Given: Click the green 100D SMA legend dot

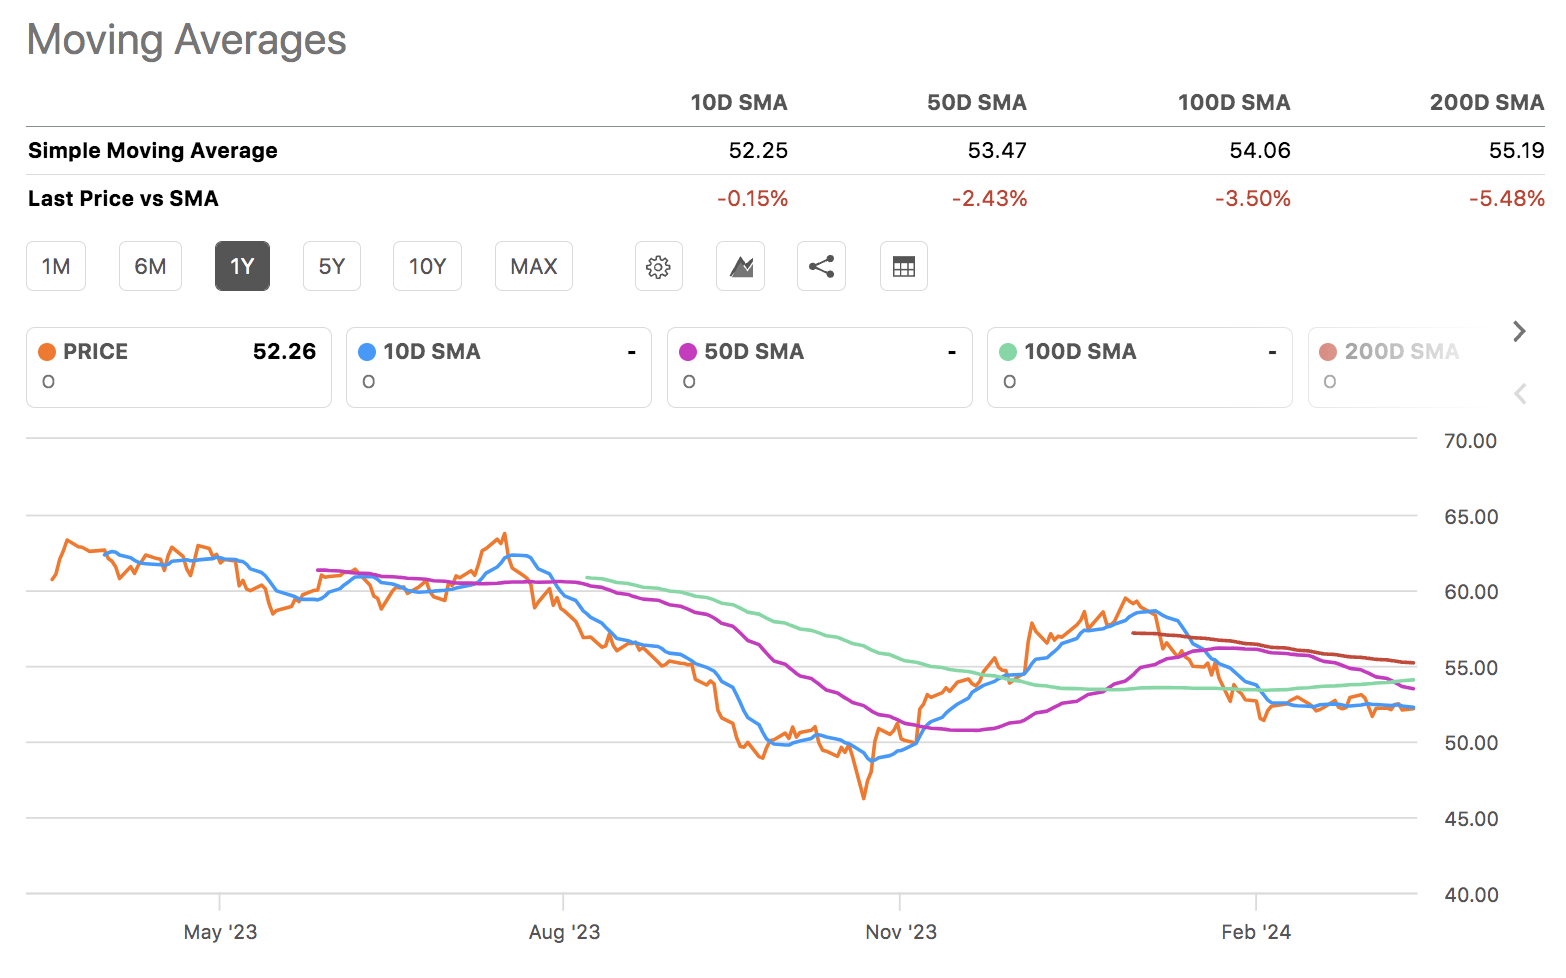Looking at the screenshot, I should [1008, 351].
